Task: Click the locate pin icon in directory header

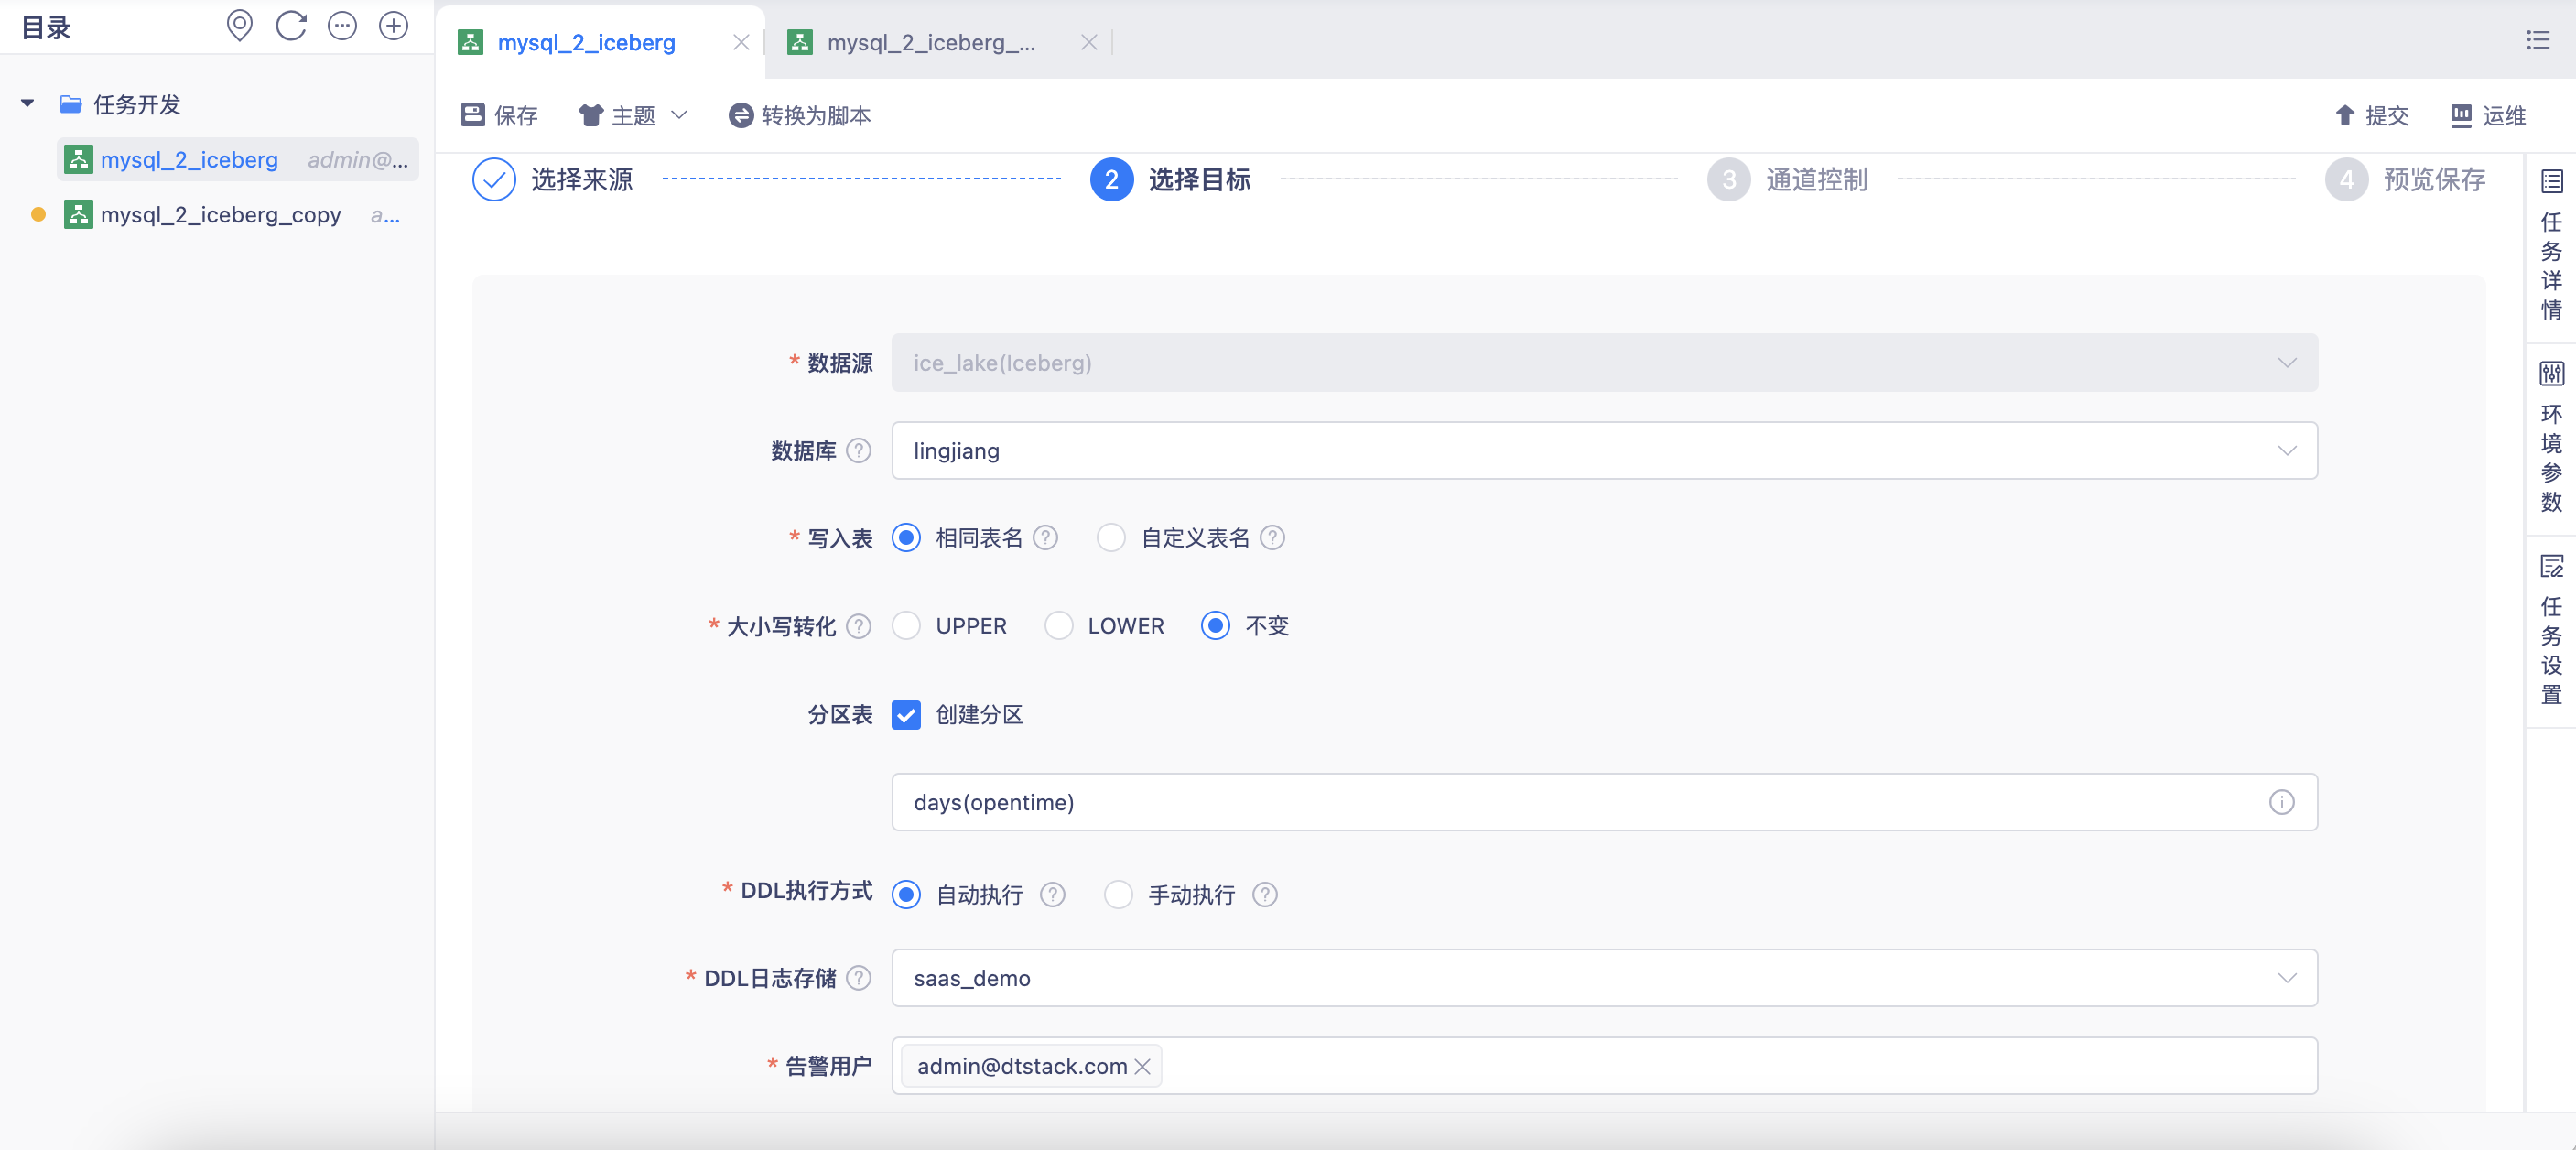Action: (x=239, y=26)
